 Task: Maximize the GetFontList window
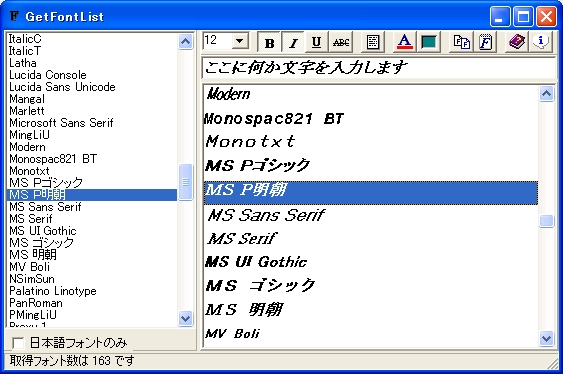tap(523, 17)
